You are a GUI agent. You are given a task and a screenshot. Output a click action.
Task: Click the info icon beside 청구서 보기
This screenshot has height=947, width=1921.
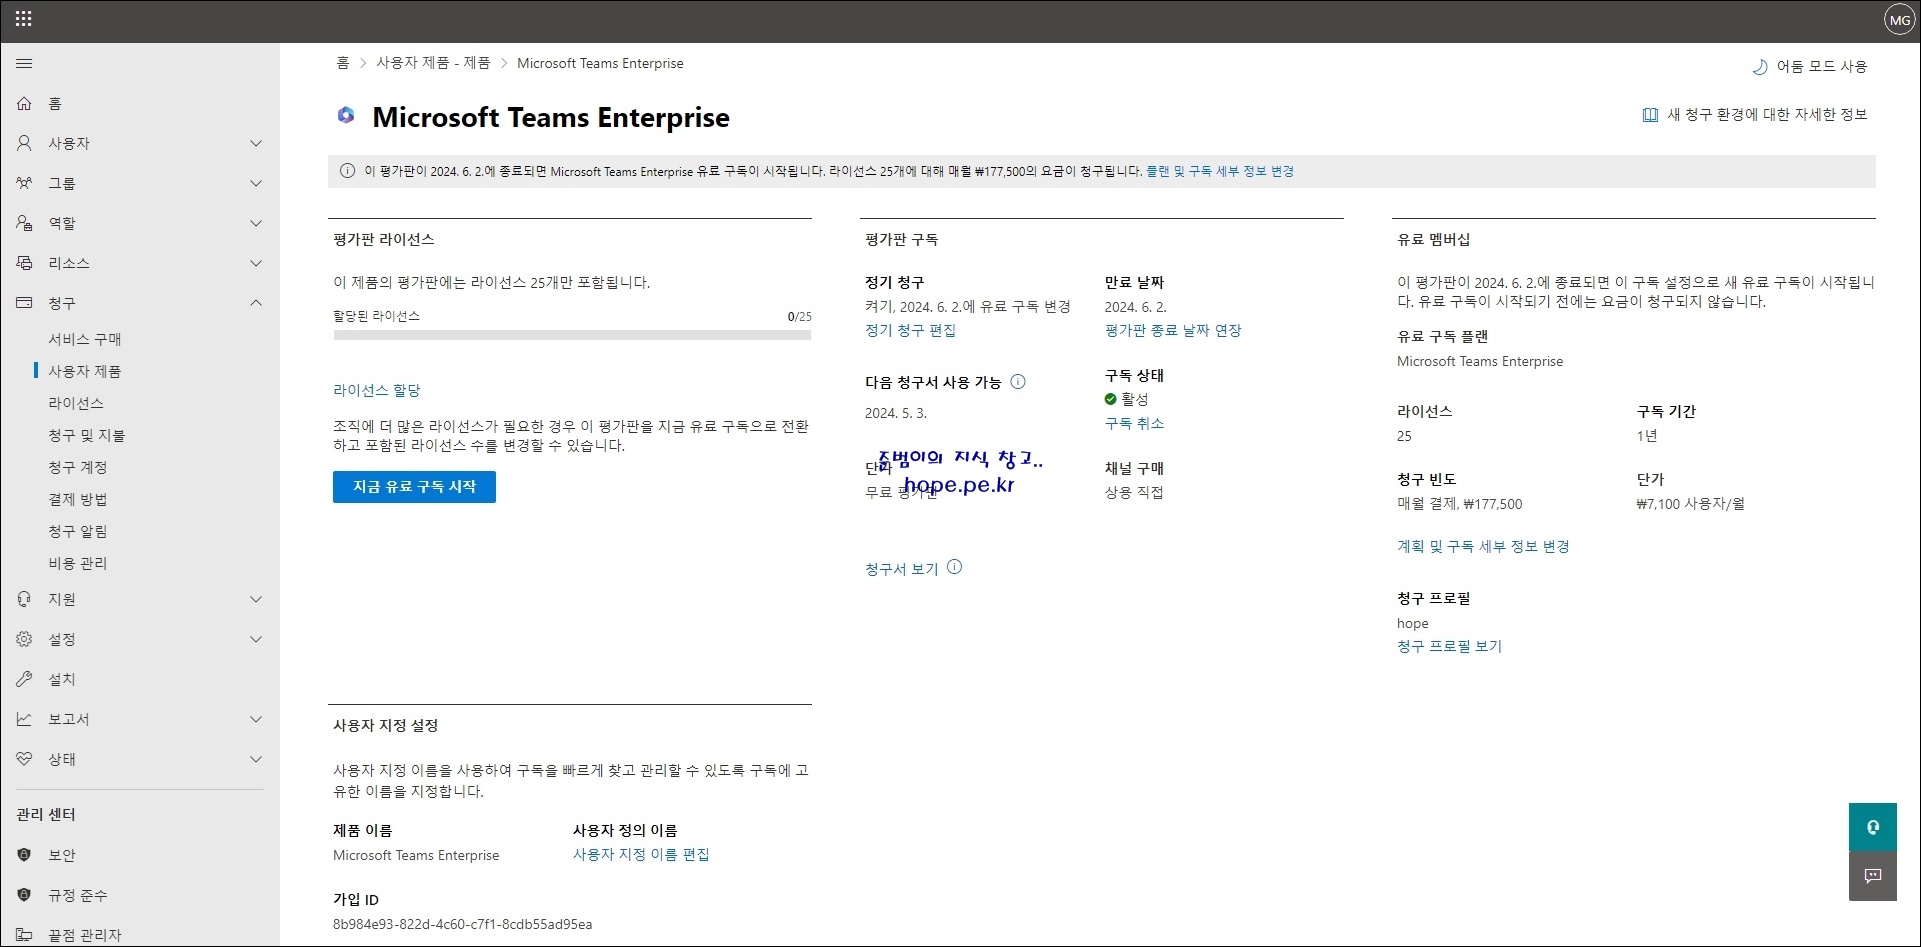tap(954, 567)
